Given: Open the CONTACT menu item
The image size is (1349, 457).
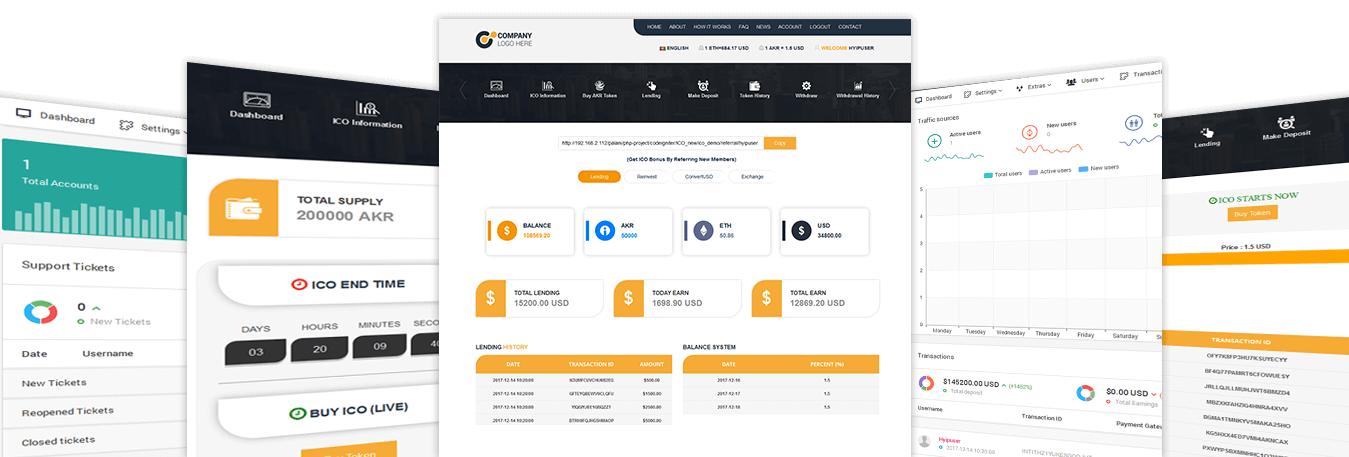Looking at the screenshot, I should tap(850, 27).
